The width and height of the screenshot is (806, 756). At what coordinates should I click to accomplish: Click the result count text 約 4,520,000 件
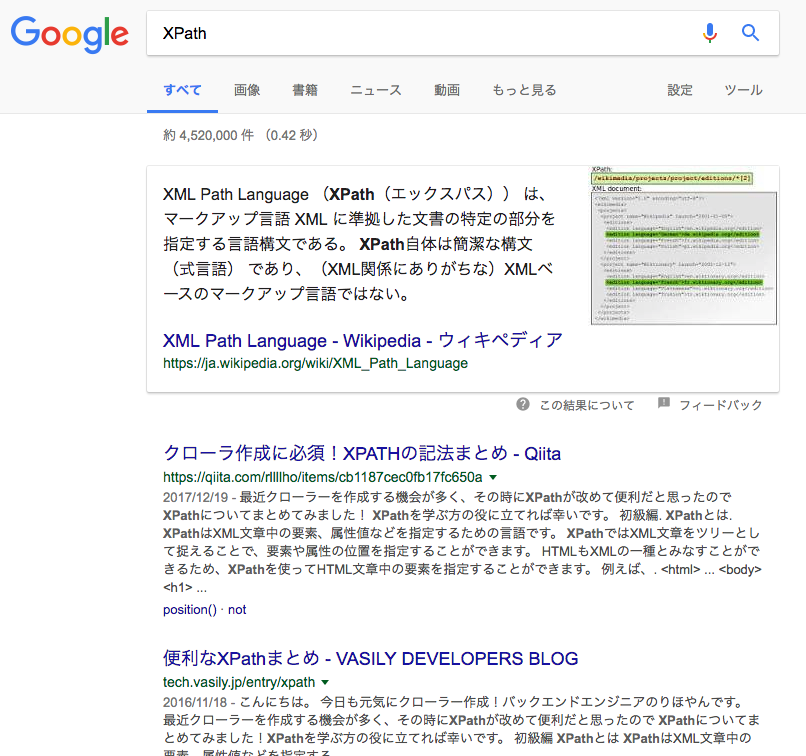coord(208,135)
